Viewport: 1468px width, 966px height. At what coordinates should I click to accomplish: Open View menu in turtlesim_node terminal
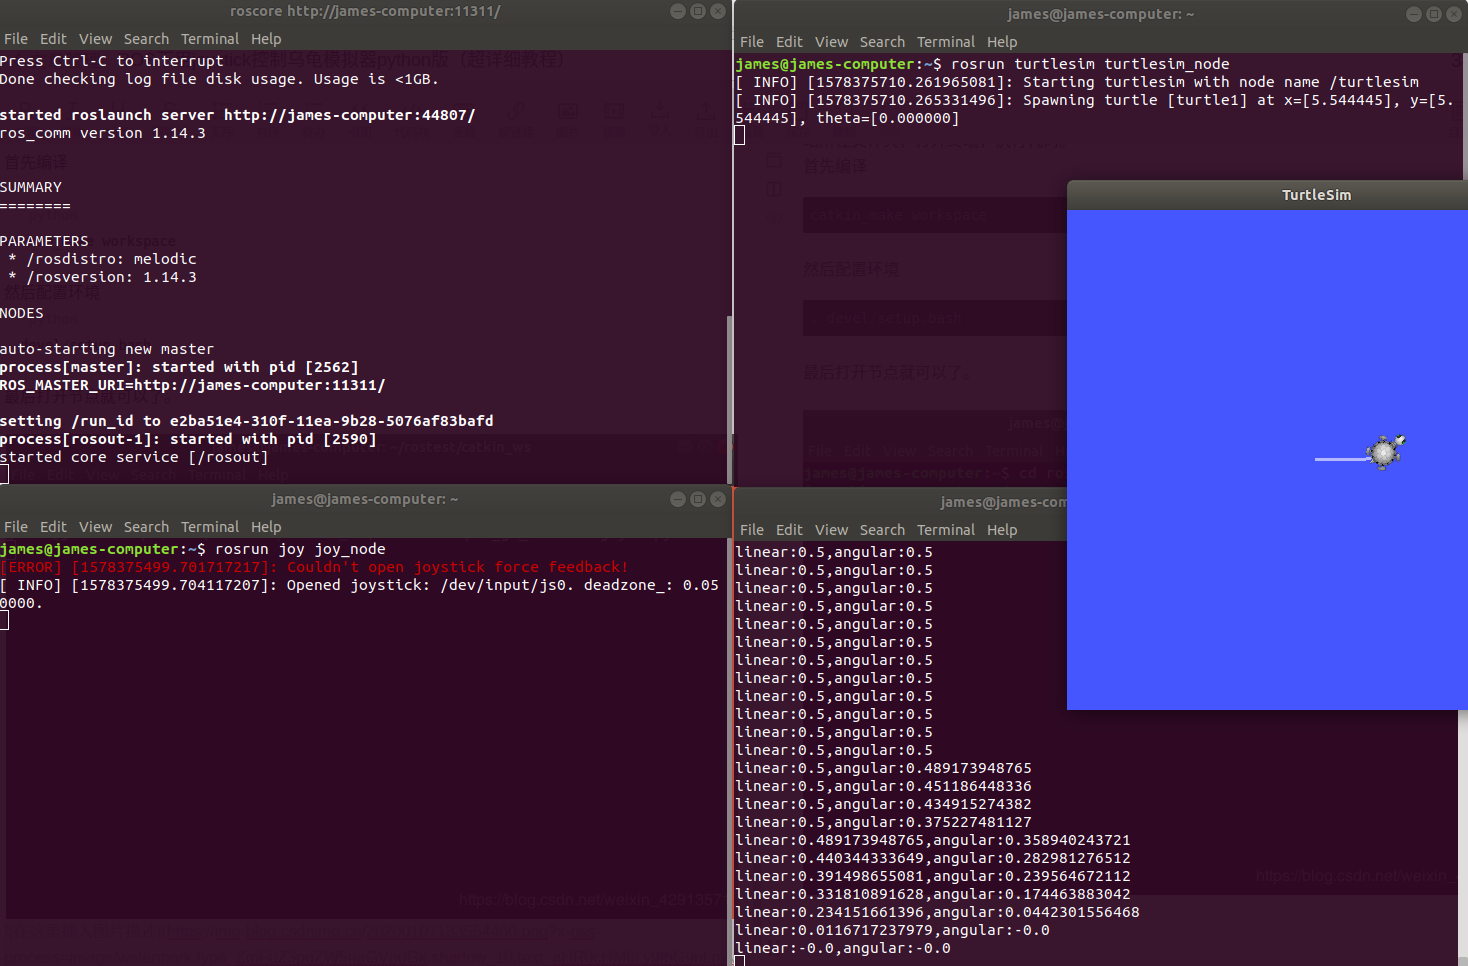[x=831, y=42]
